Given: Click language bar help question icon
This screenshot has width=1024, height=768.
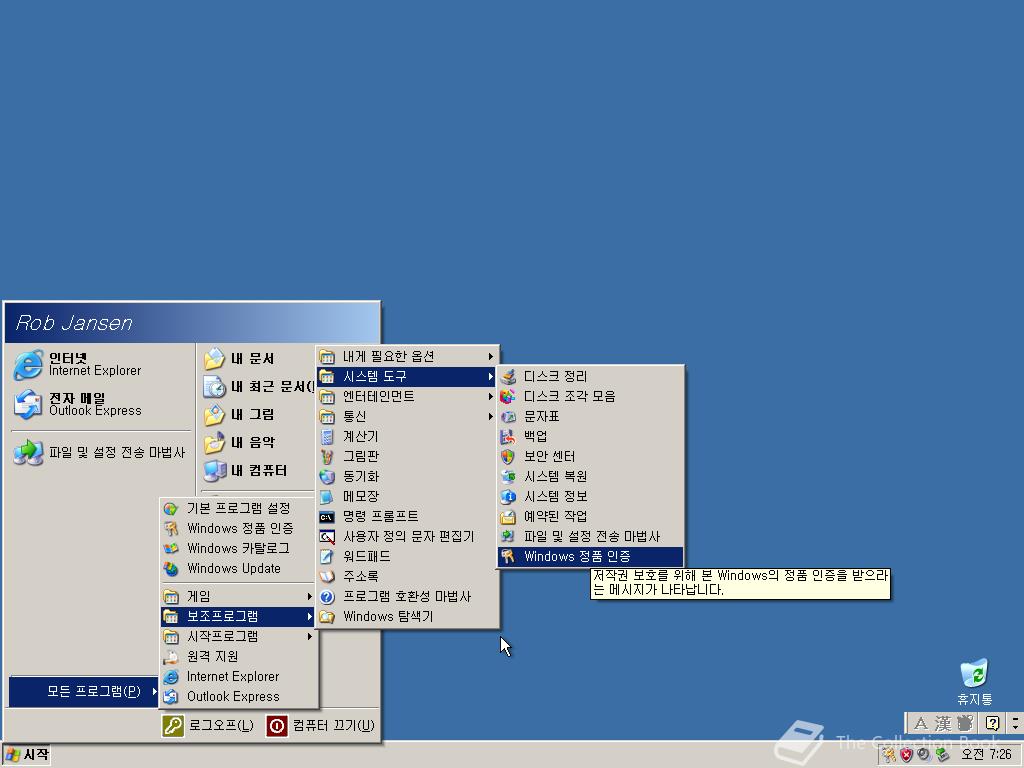Looking at the screenshot, I should 993,723.
